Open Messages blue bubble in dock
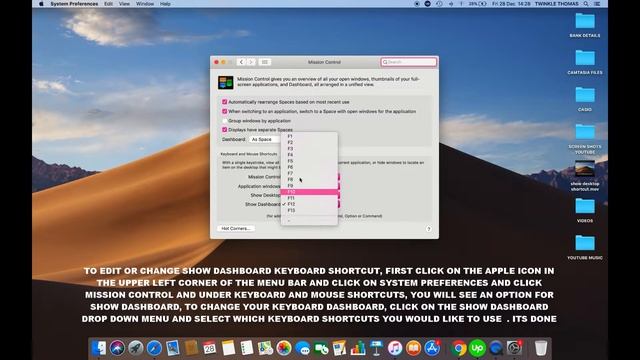 [302, 348]
